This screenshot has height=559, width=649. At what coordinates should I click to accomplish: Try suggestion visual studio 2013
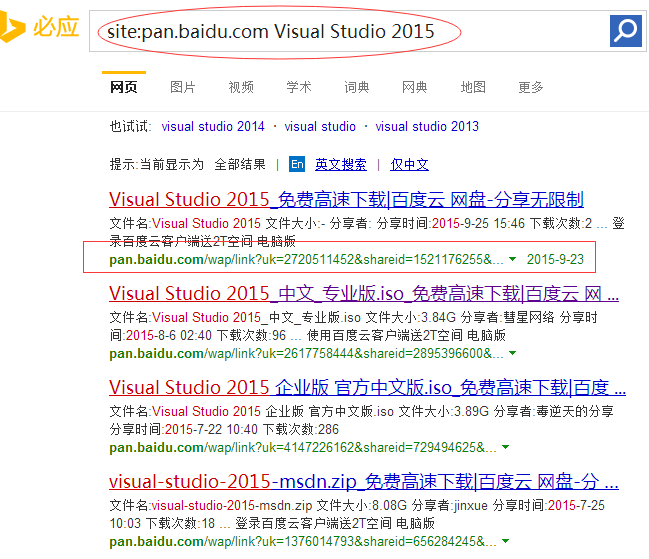(x=427, y=126)
